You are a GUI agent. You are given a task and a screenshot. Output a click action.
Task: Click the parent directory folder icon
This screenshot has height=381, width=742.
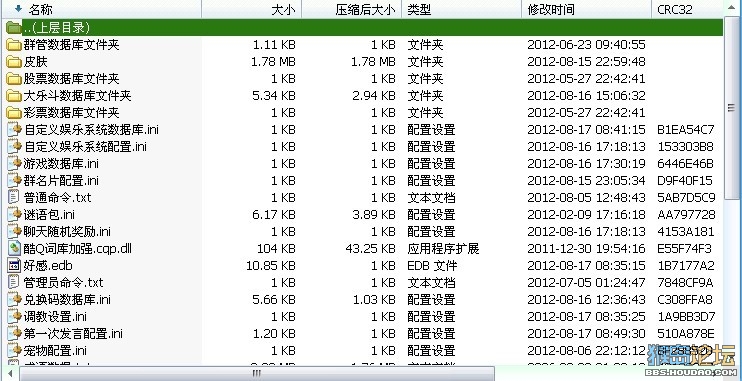coord(14,27)
